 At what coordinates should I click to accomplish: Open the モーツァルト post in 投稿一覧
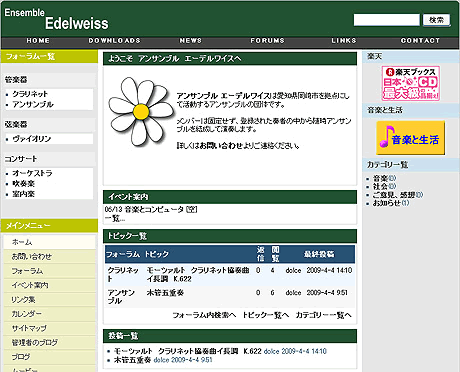188,351
